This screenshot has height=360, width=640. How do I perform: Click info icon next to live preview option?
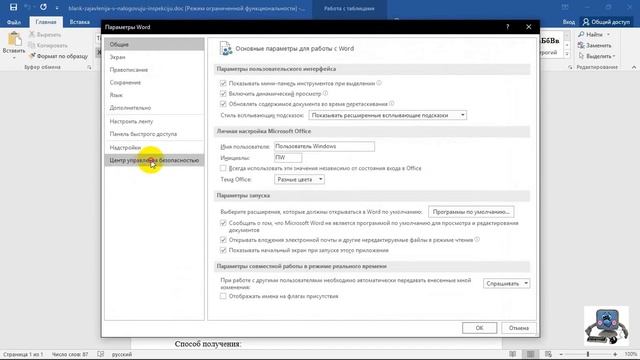tap(325, 93)
